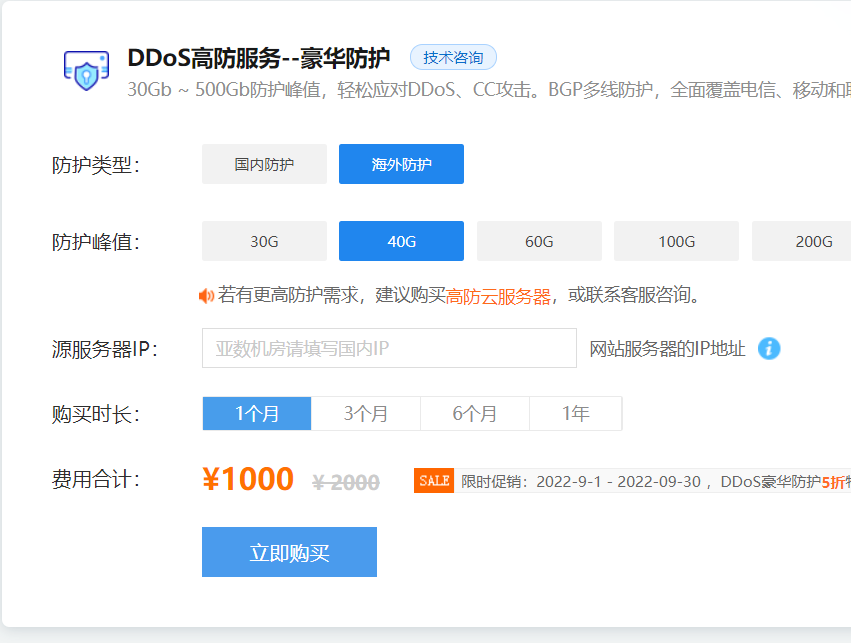The width and height of the screenshot is (851, 643).
Task: Select 3个月 purchase duration
Action: tap(366, 414)
